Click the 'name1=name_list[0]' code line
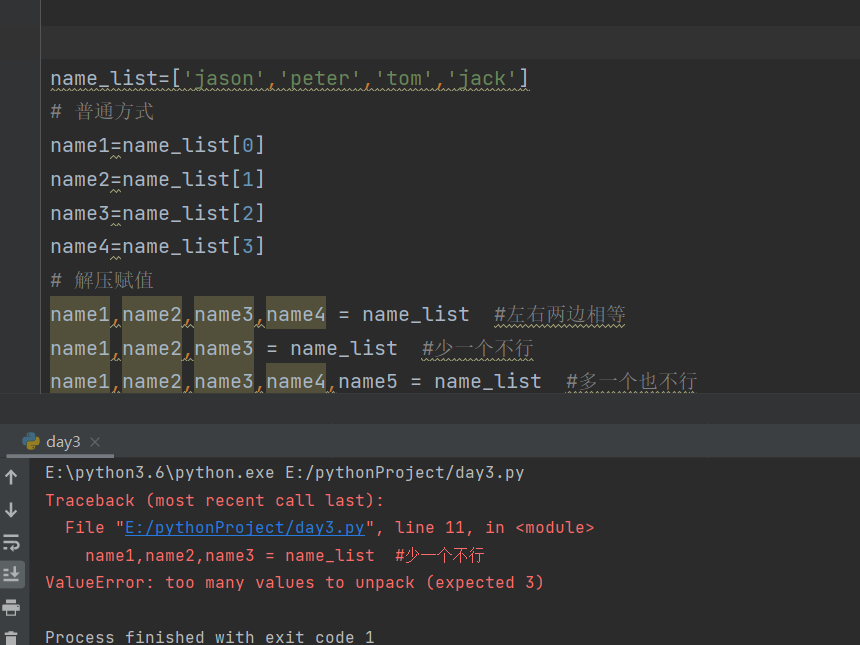 click(x=157, y=146)
